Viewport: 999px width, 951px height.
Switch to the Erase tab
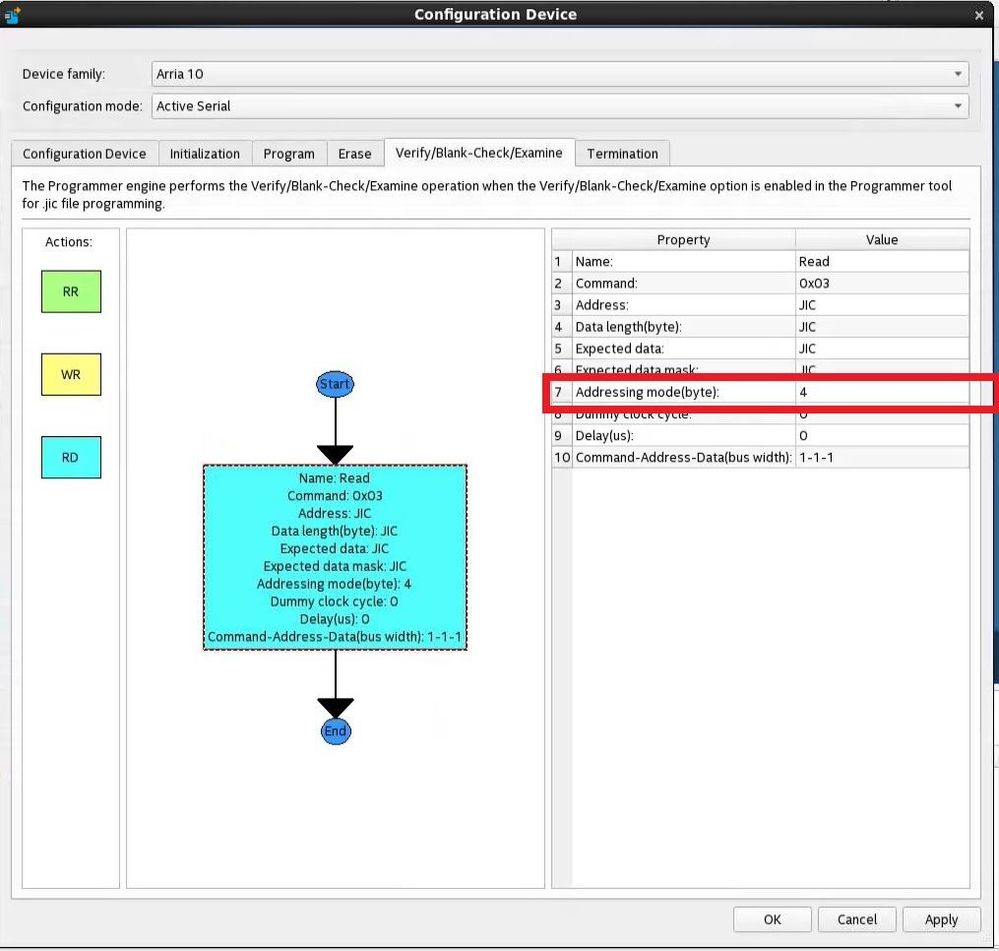tap(355, 154)
